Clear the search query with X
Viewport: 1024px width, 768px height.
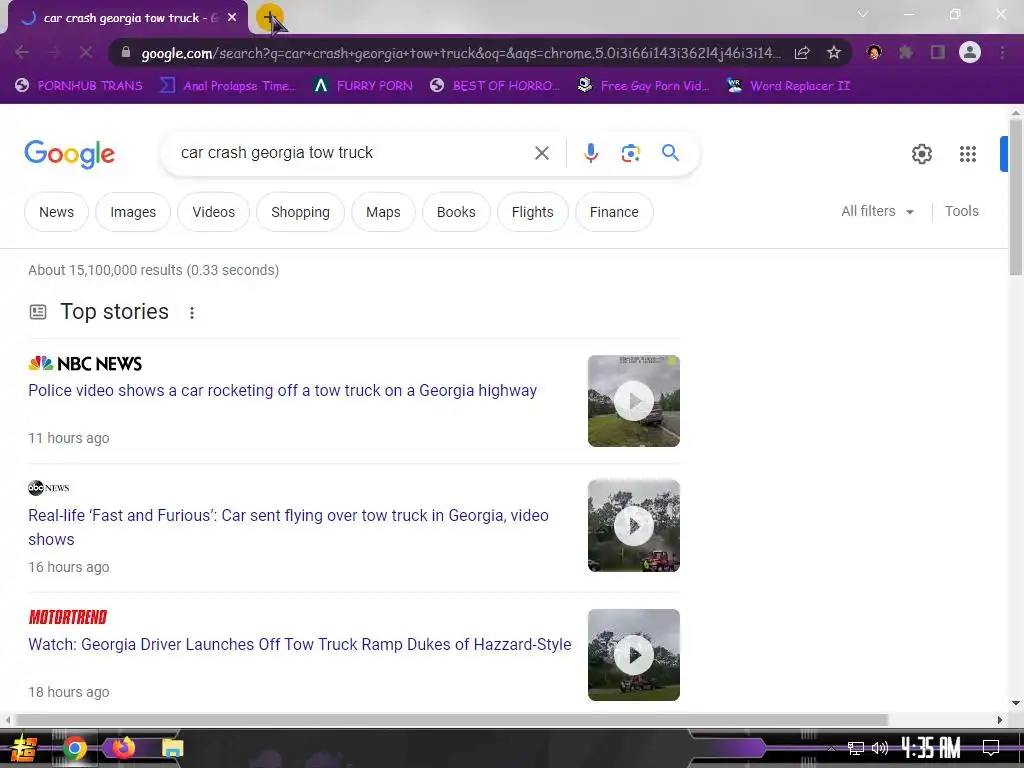541,153
